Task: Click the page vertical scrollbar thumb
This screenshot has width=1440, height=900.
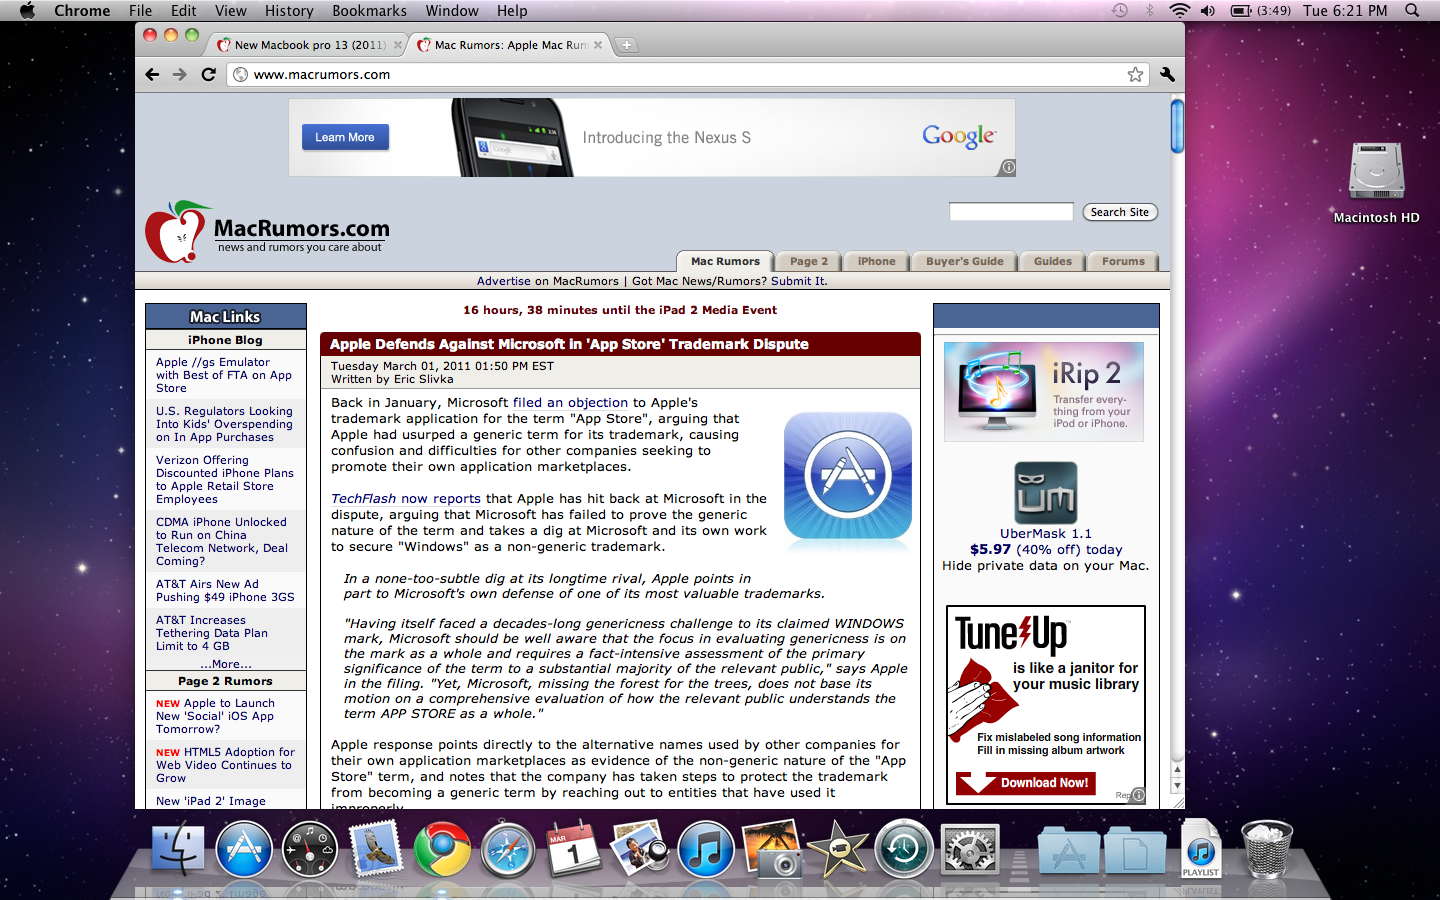Action: click(1177, 126)
